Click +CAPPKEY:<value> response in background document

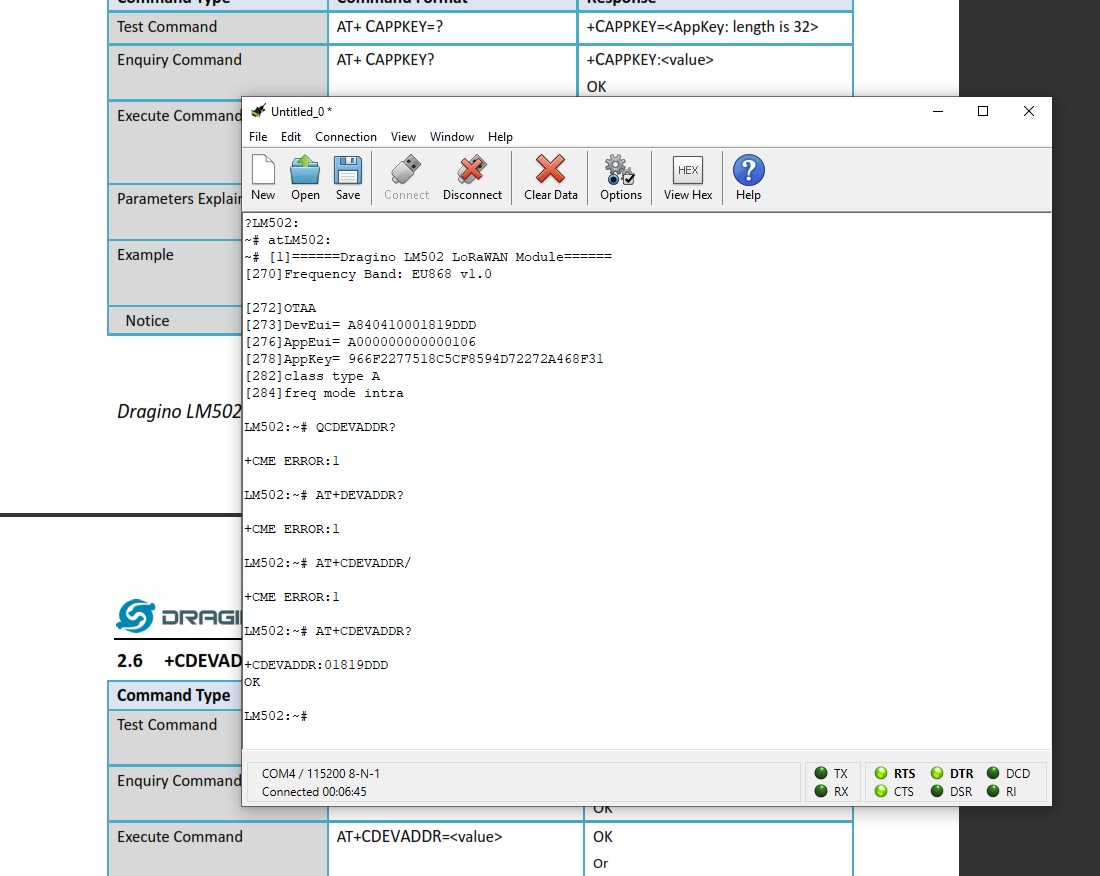coord(650,60)
